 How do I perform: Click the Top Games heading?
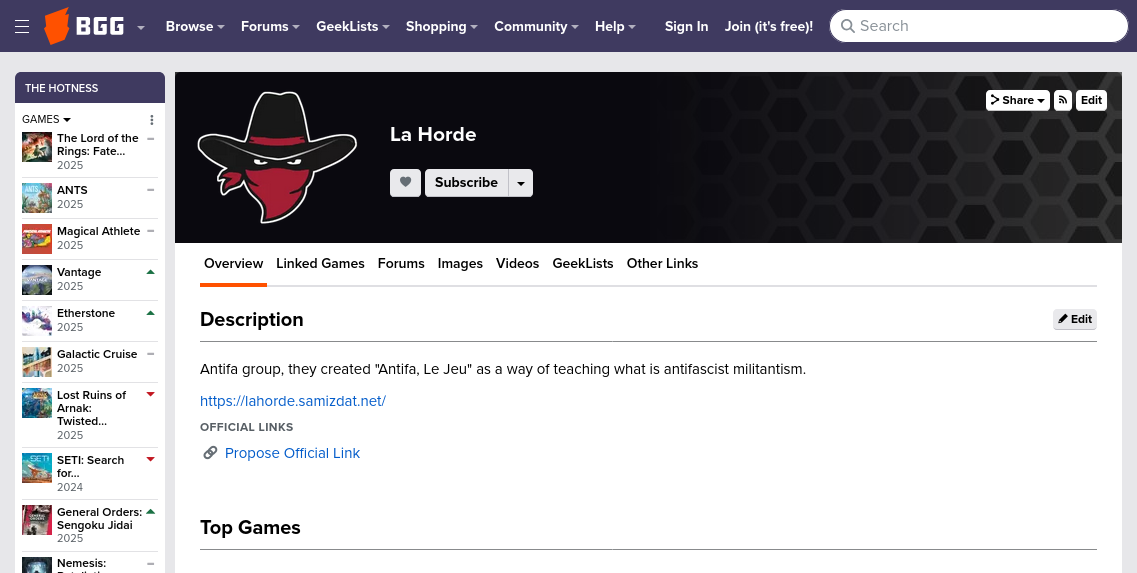pyautogui.click(x=250, y=527)
